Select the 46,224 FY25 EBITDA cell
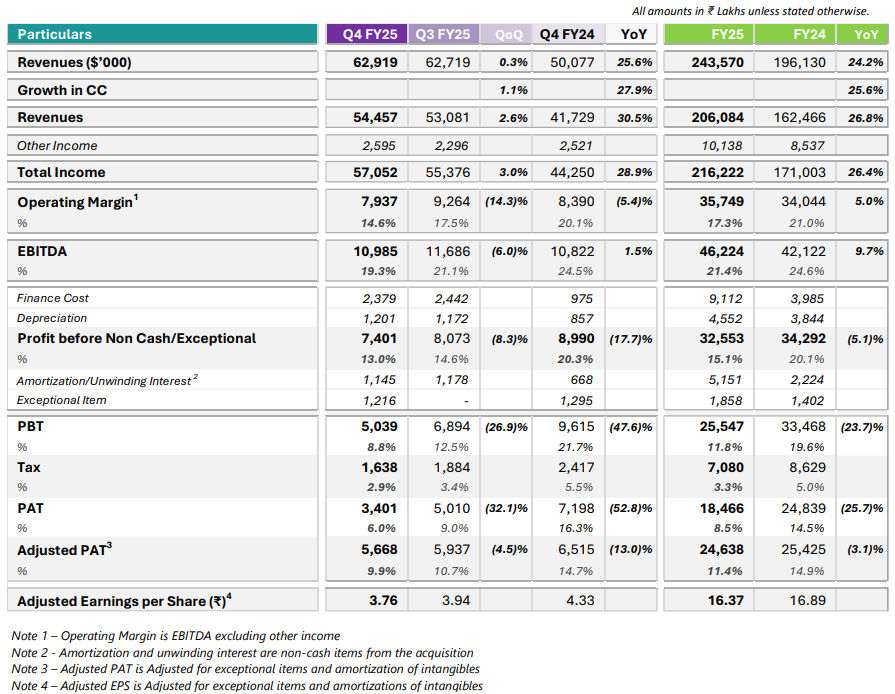895x694 pixels. coord(721,251)
